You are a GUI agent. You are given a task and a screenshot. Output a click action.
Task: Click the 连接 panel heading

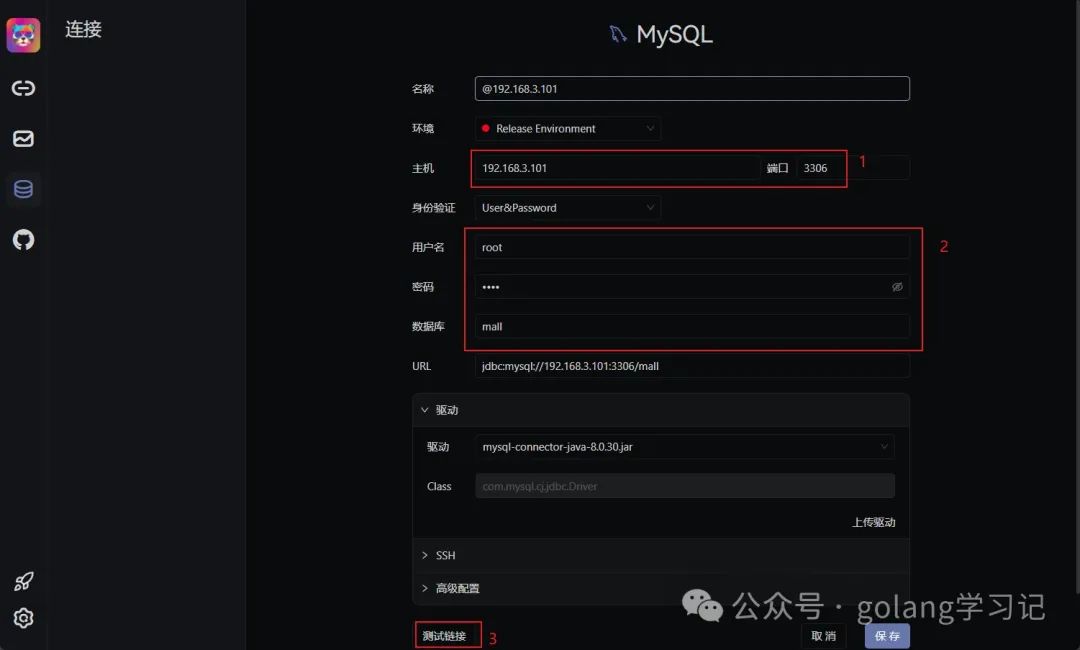(83, 30)
